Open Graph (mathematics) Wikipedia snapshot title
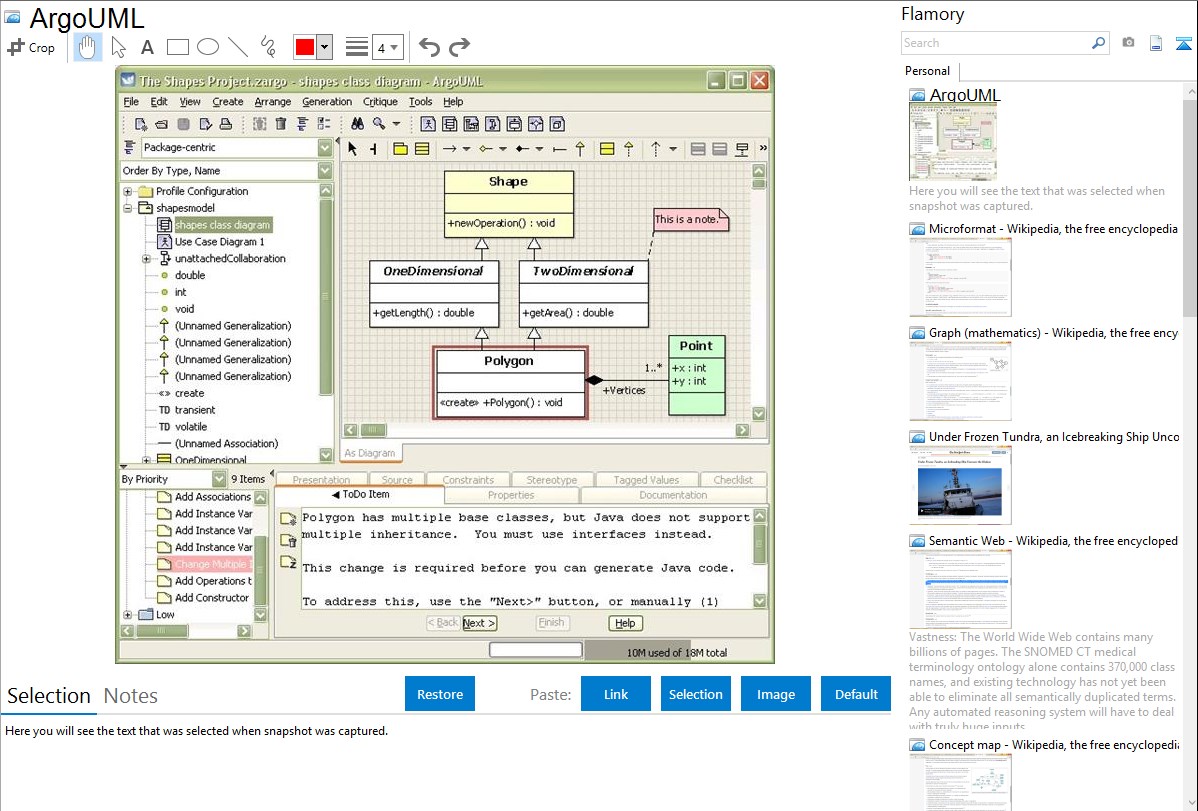 pos(1053,333)
